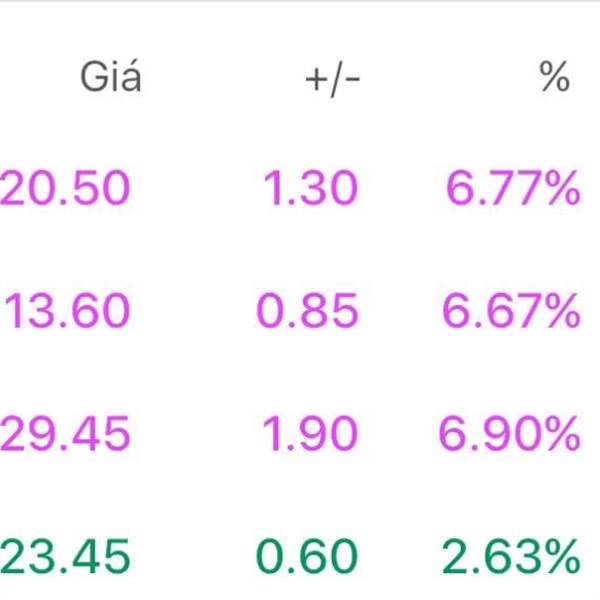Sort by the % column header

tap(554, 77)
